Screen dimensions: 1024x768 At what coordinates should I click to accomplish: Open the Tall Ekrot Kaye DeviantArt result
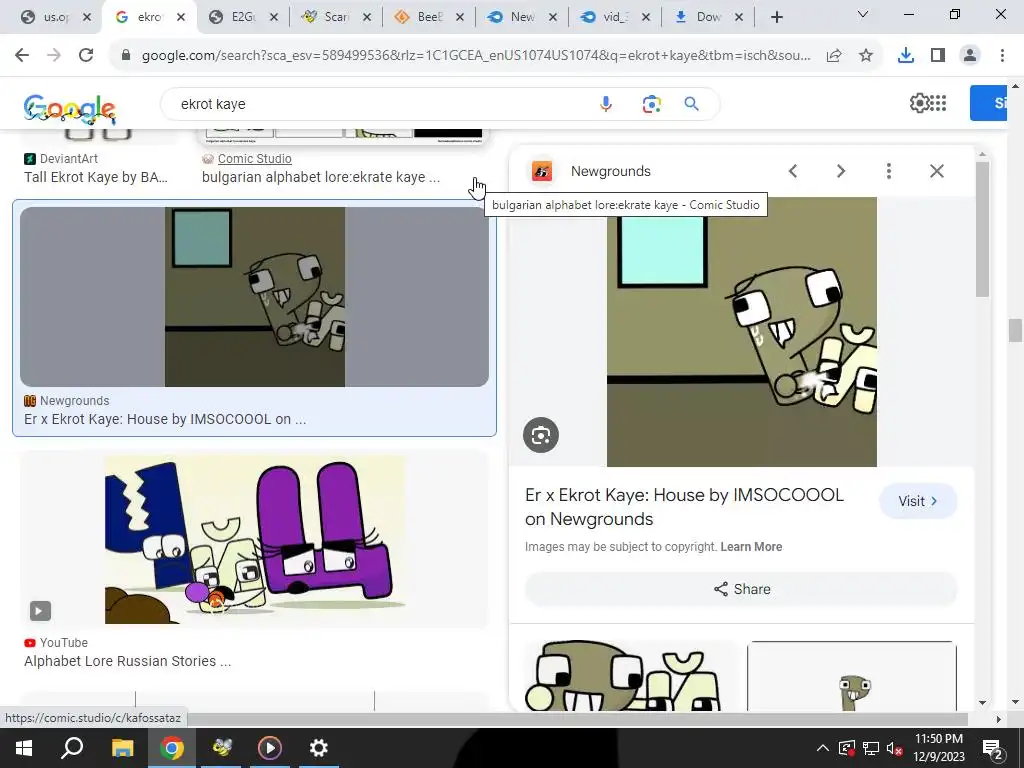tap(96, 177)
